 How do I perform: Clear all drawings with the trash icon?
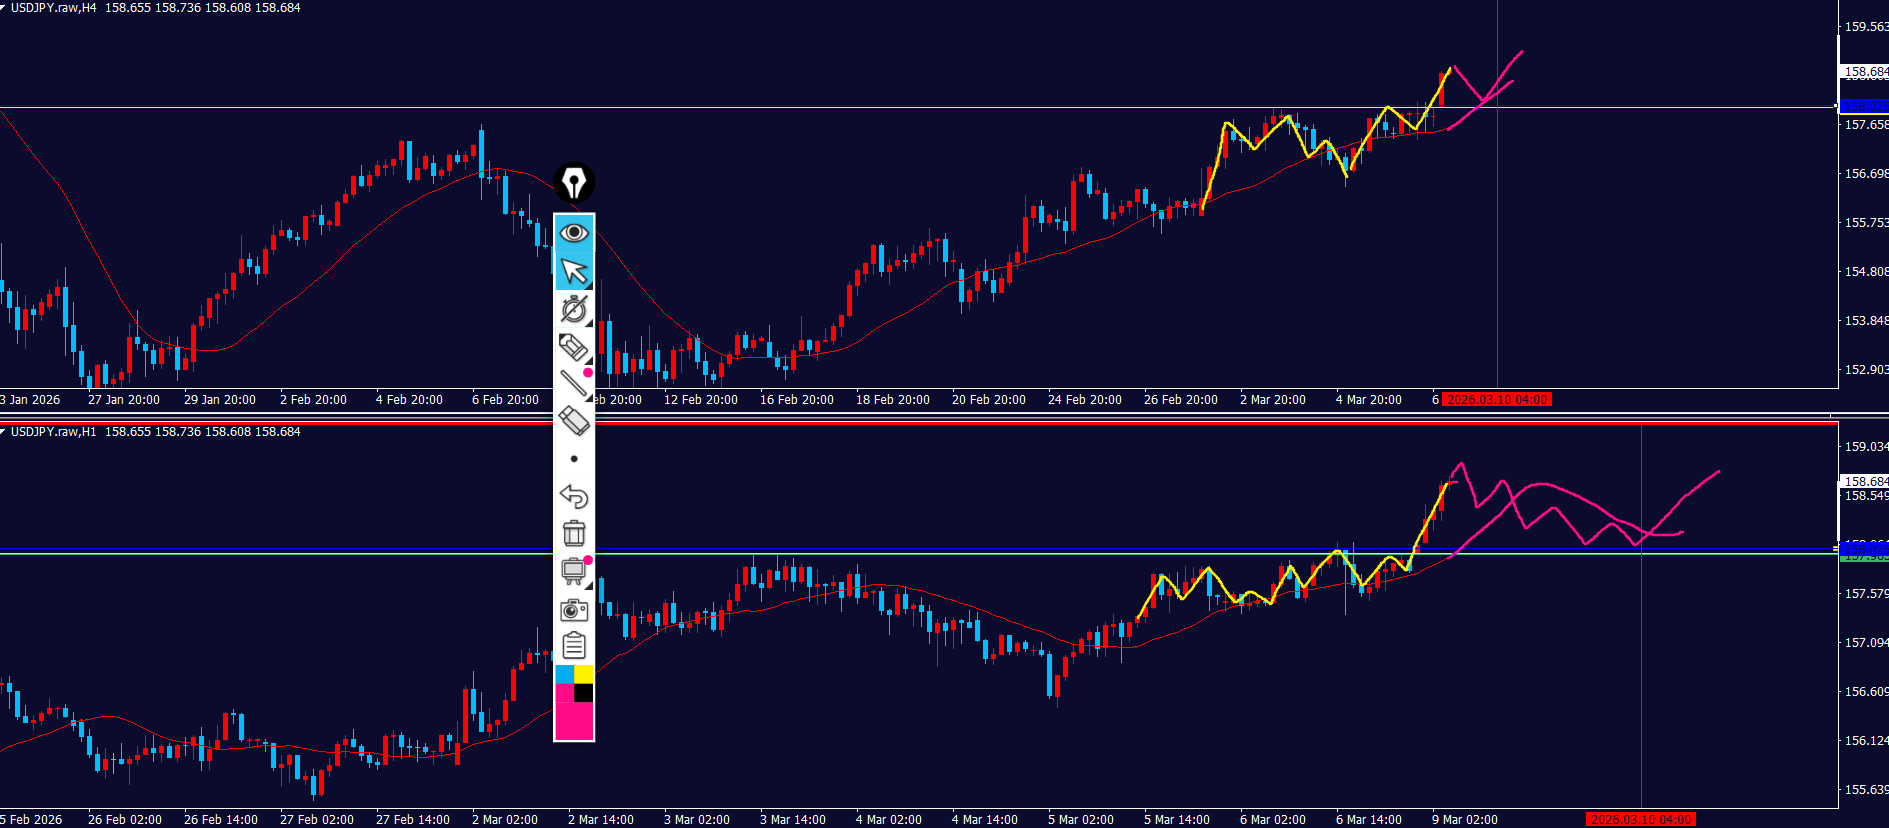(x=573, y=533)
